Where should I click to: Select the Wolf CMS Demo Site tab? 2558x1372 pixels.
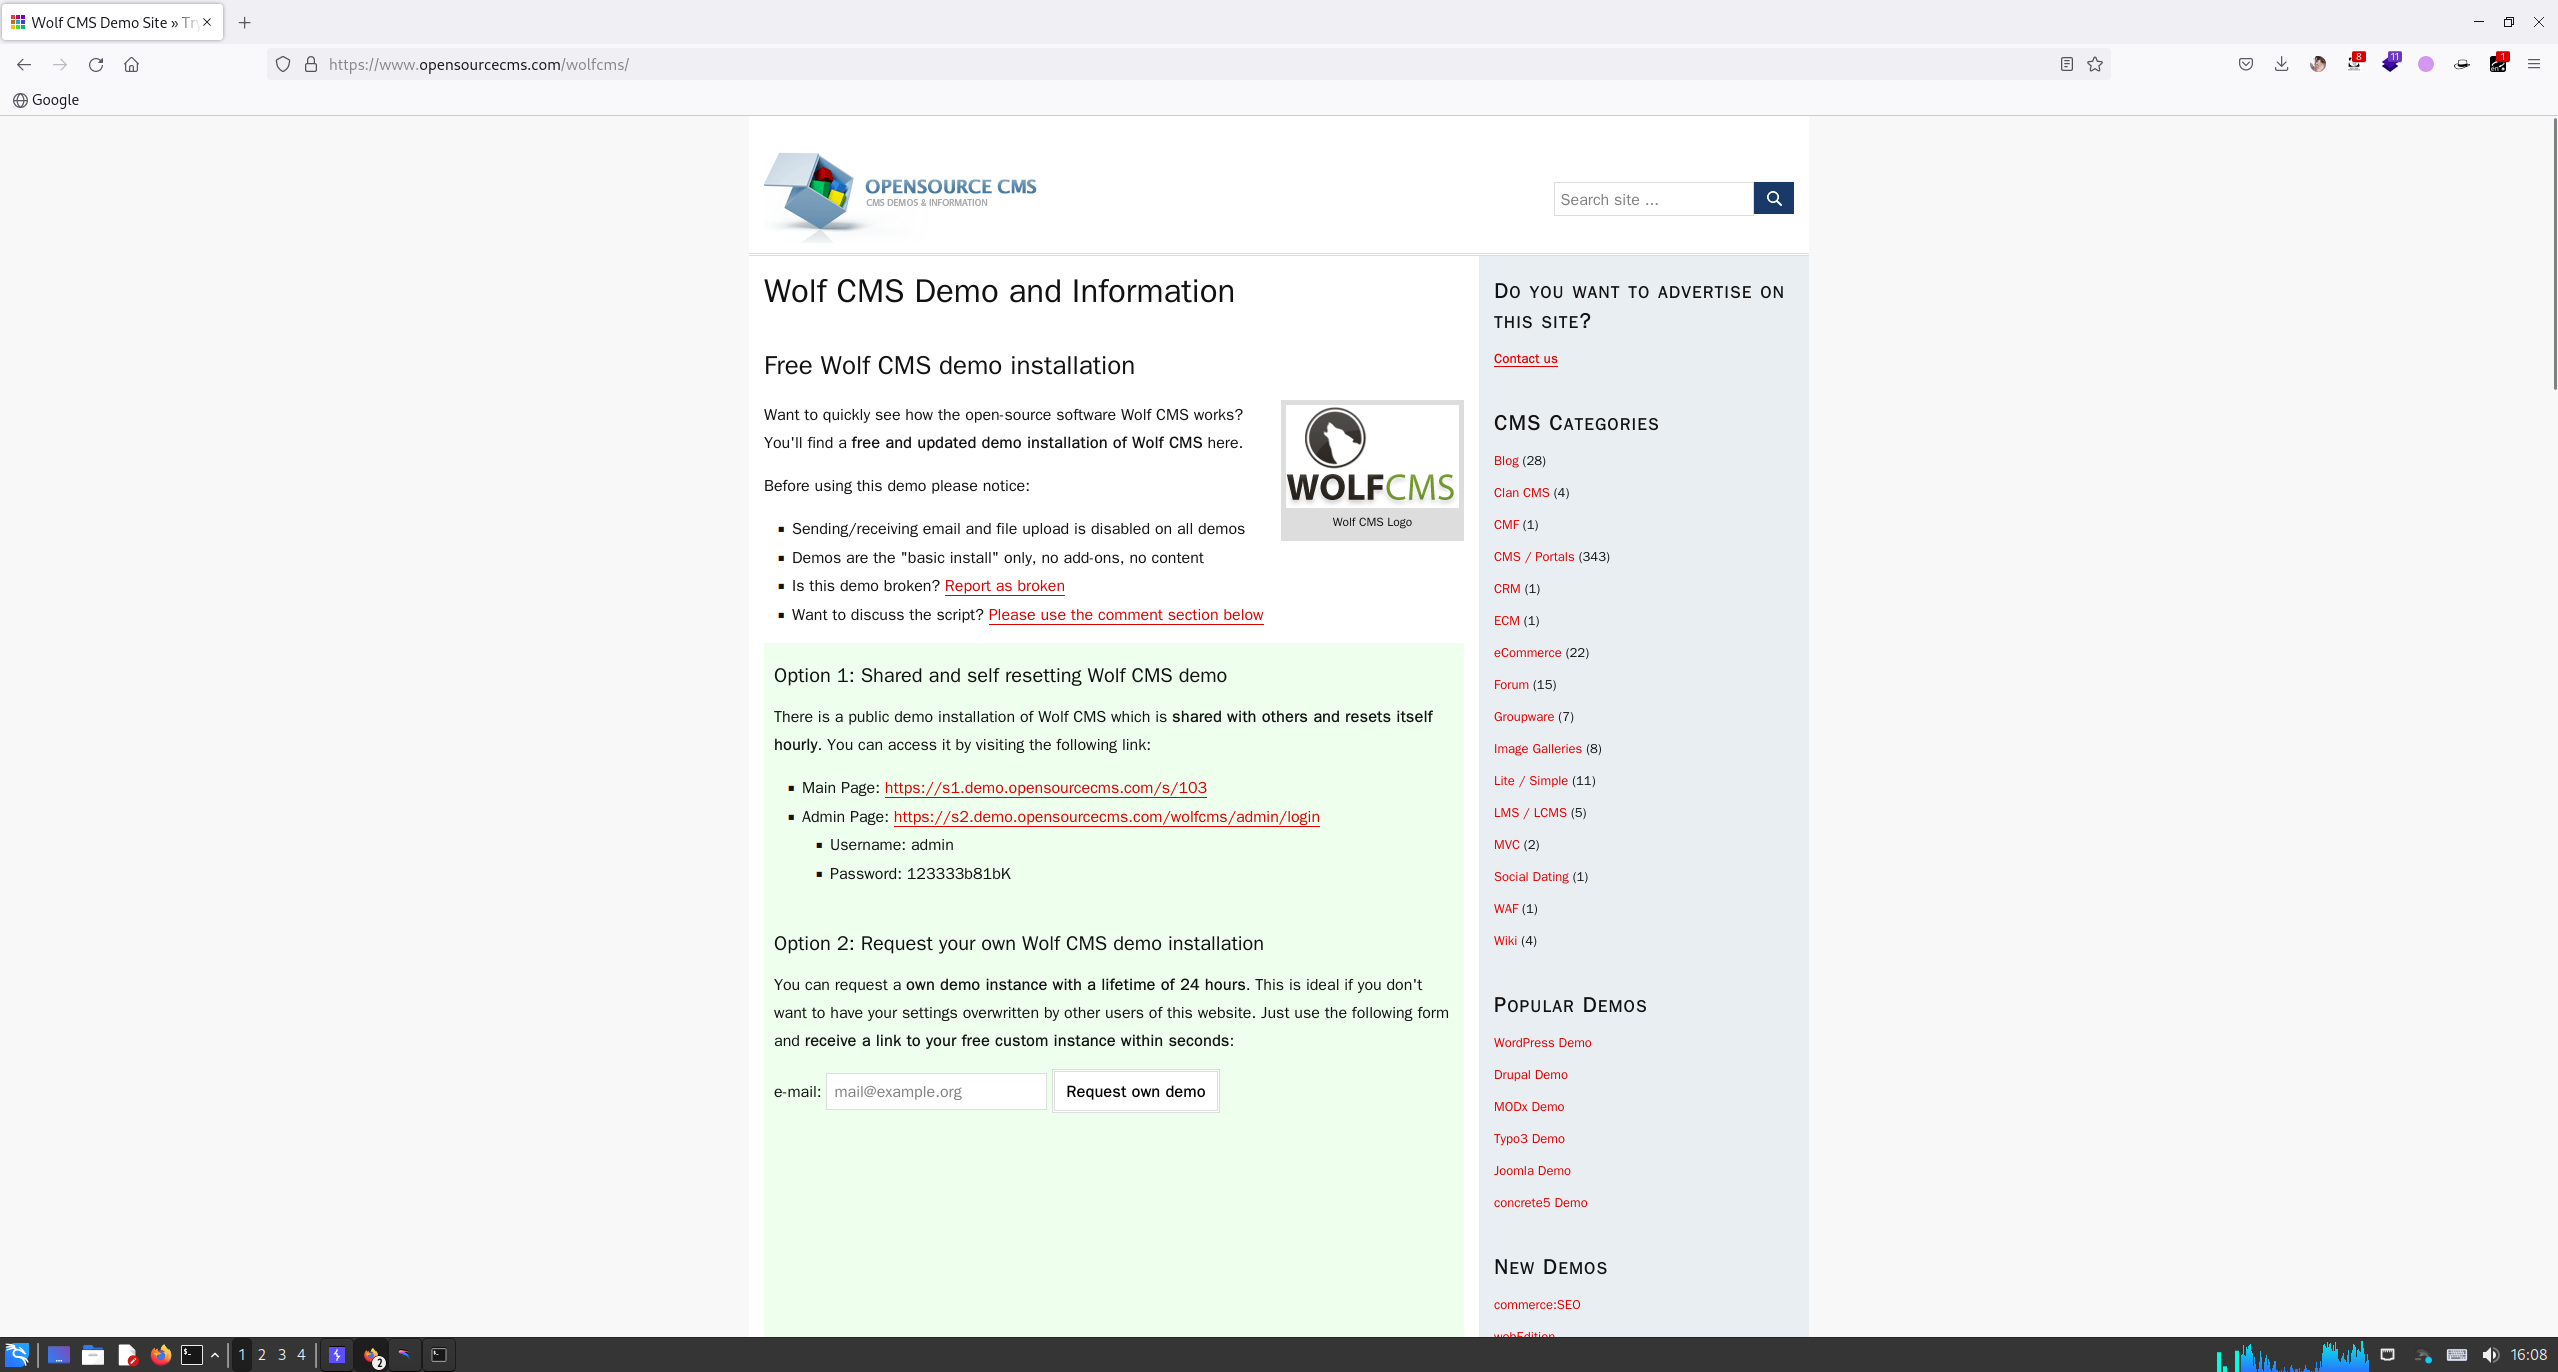(112, 22)
